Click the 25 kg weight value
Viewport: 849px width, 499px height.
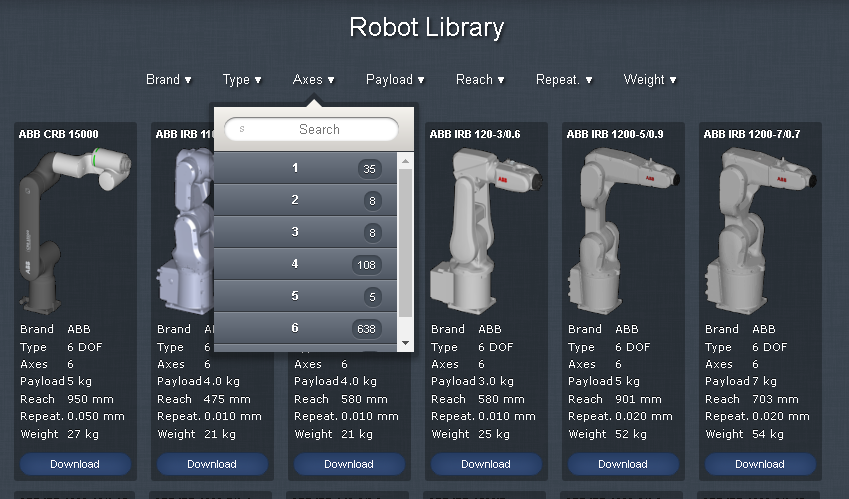pos(494,434)
